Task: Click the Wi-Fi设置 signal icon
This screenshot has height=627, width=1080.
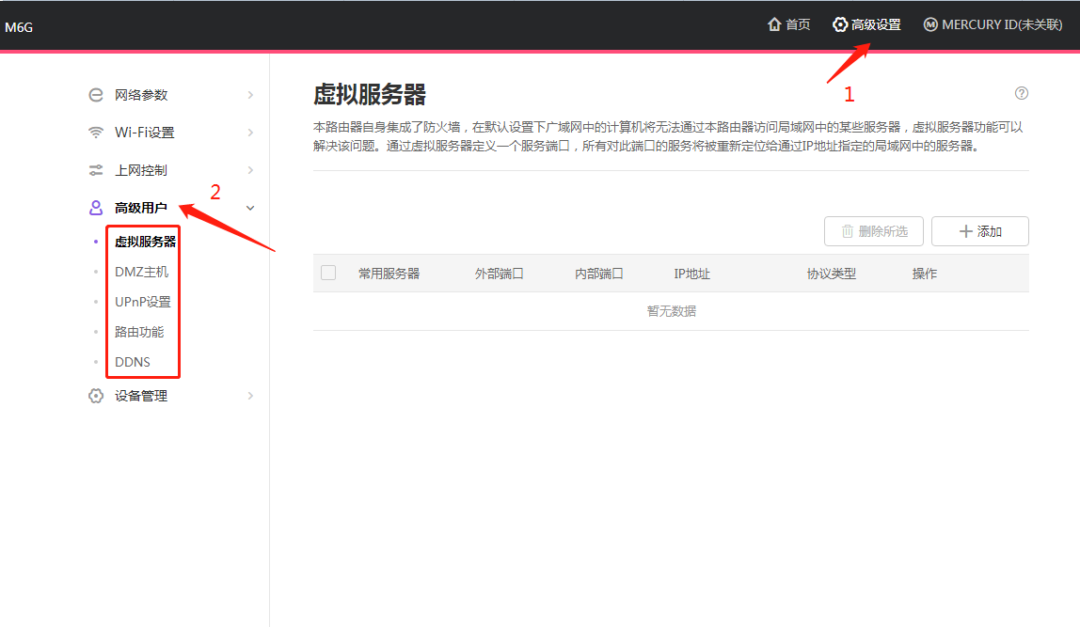Action: (96, 132)
